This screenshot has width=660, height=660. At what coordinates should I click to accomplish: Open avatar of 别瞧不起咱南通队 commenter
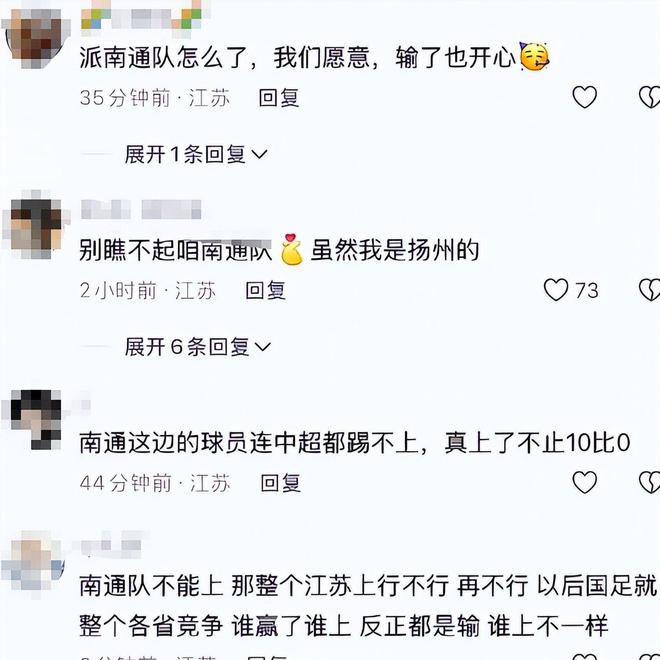click(x=35, y=226)
